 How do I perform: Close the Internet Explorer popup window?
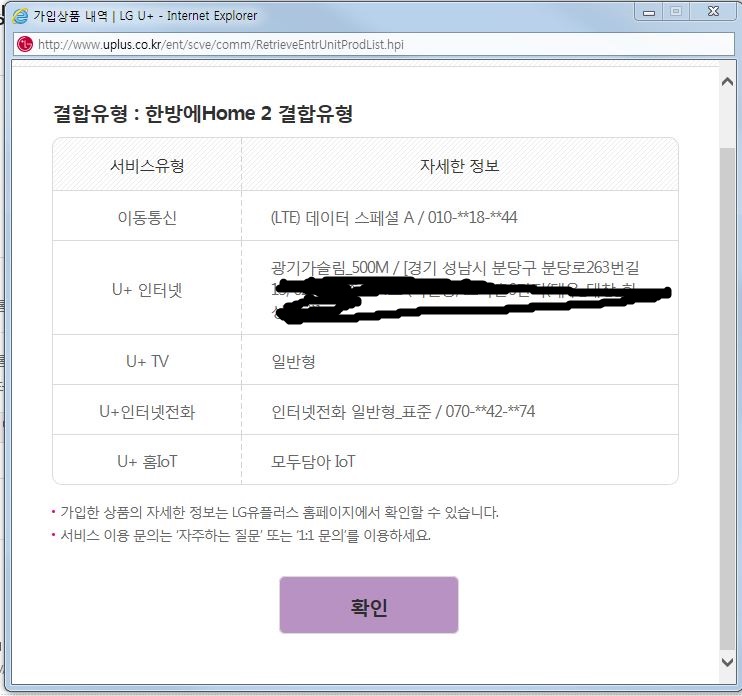[711, 12]
